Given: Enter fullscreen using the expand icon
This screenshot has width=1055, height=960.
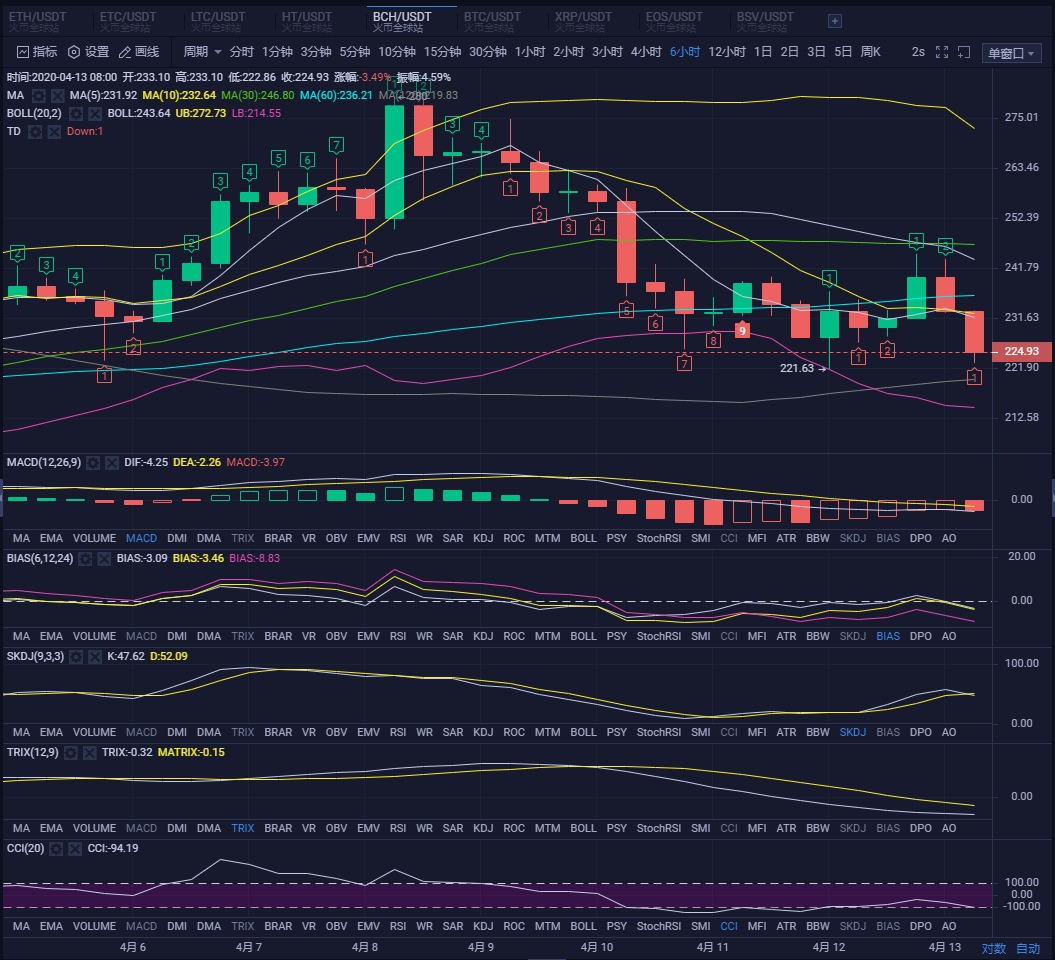Looking at the screenshot, I should 941,51.
